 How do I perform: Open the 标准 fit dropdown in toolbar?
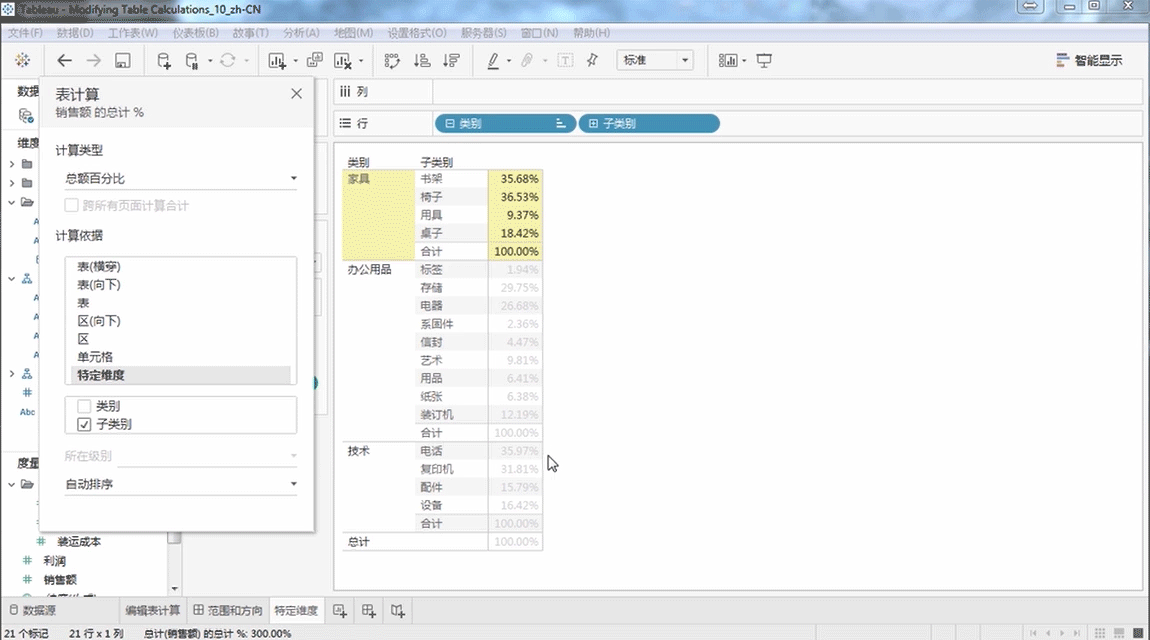pos(655,61)
